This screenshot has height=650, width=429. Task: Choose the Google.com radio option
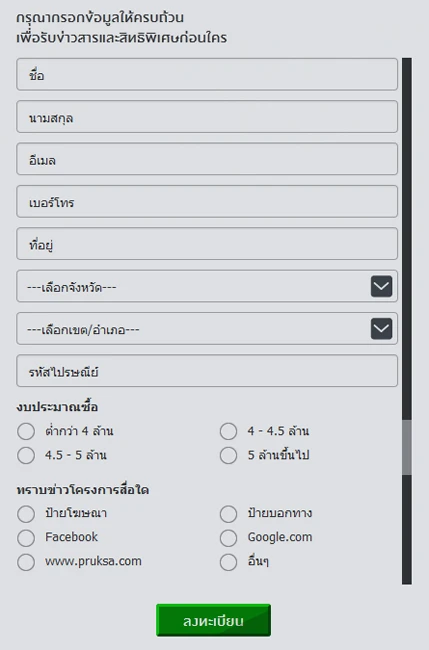point(228,538)
